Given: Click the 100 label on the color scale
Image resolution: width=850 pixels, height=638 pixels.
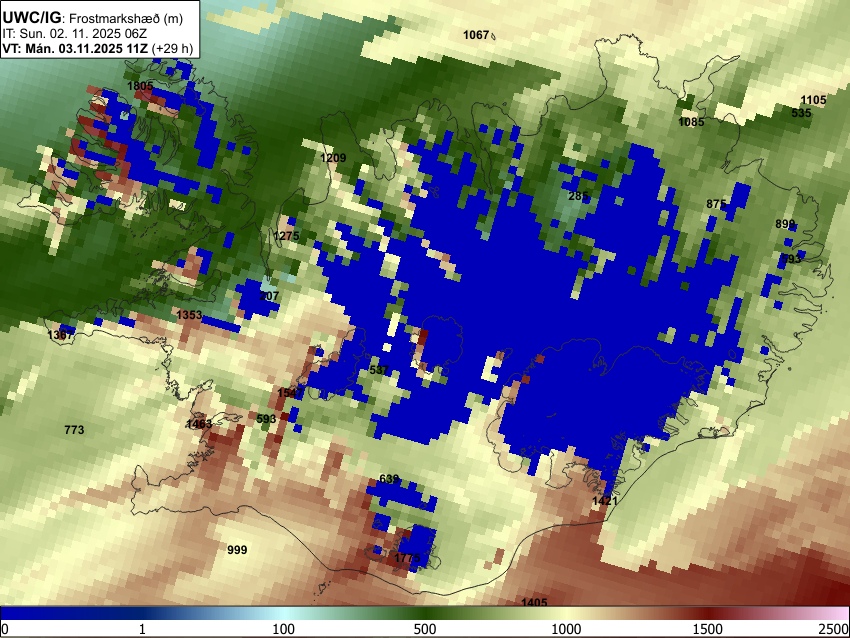Looking at the screenshot, I should coord(284,629).
